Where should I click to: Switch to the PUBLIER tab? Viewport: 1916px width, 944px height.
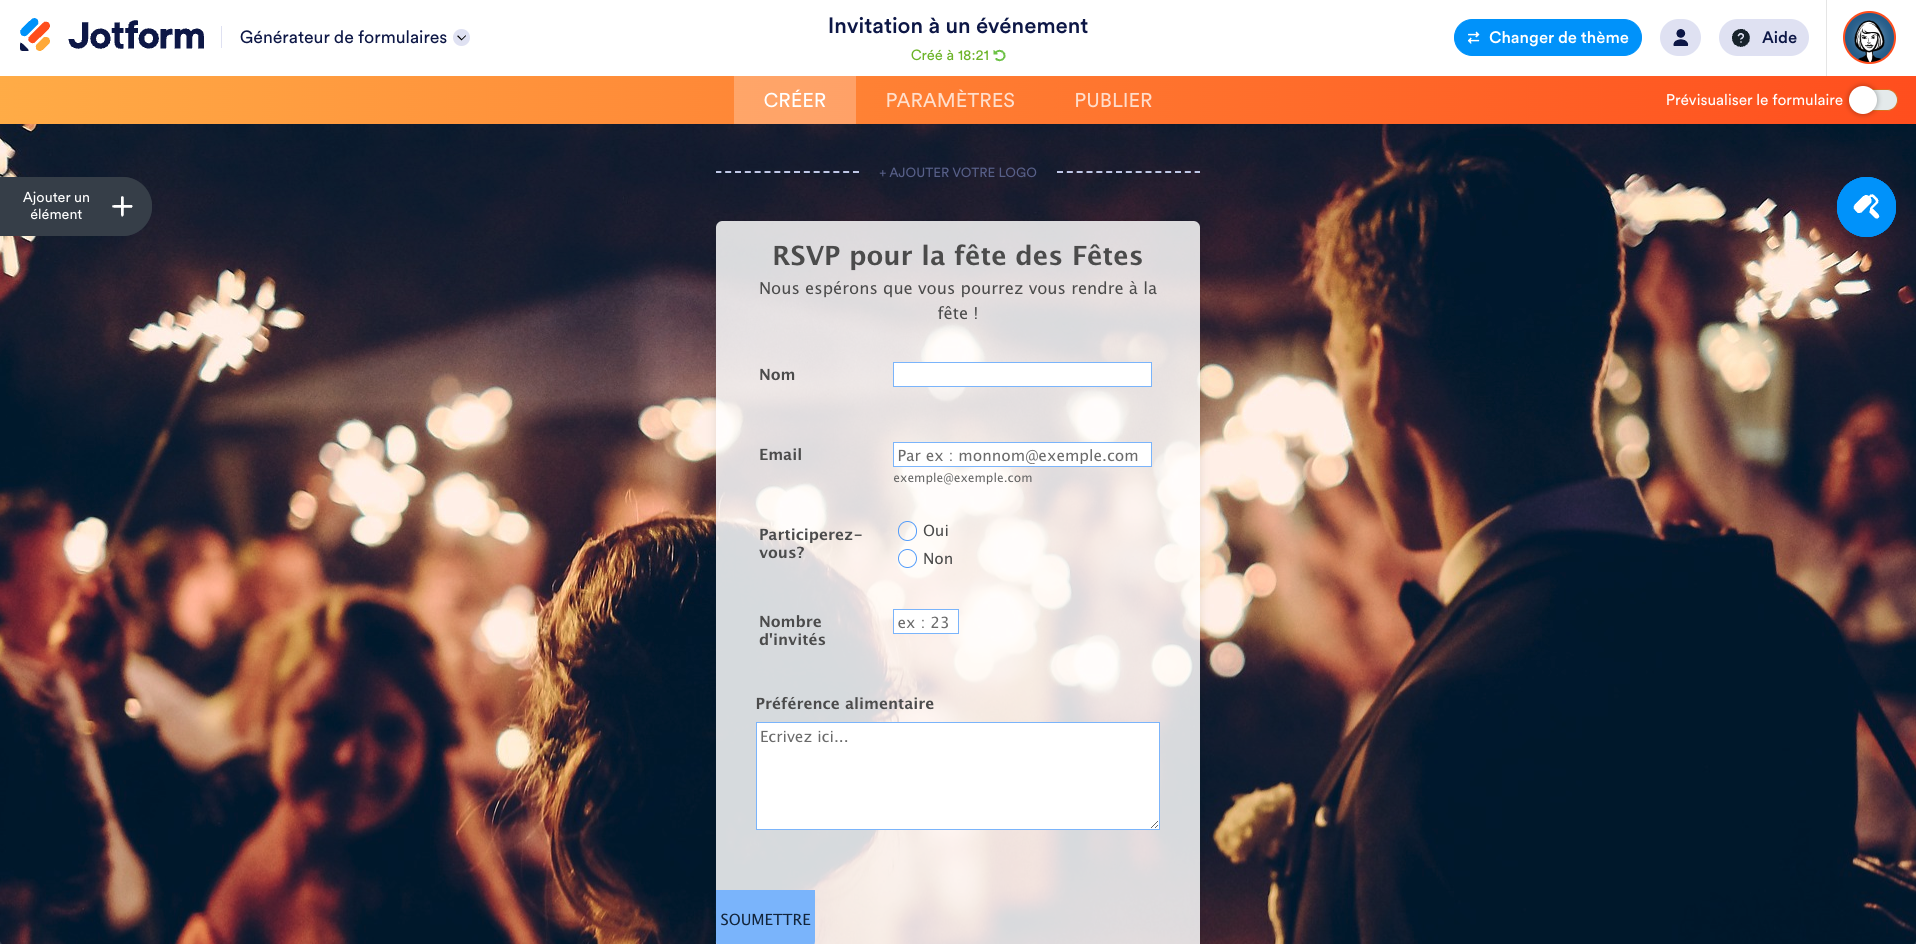point(1113,100)
